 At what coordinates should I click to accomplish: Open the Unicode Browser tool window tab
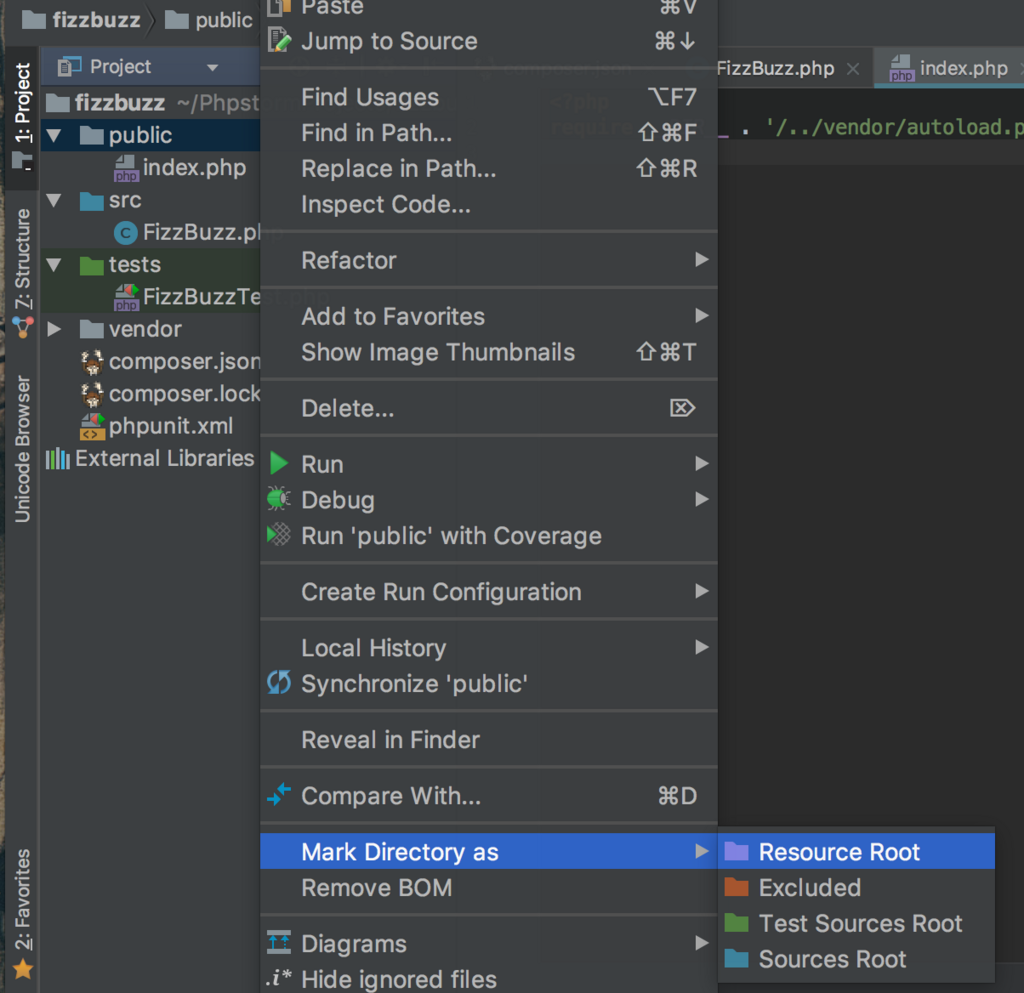(22, 449)
